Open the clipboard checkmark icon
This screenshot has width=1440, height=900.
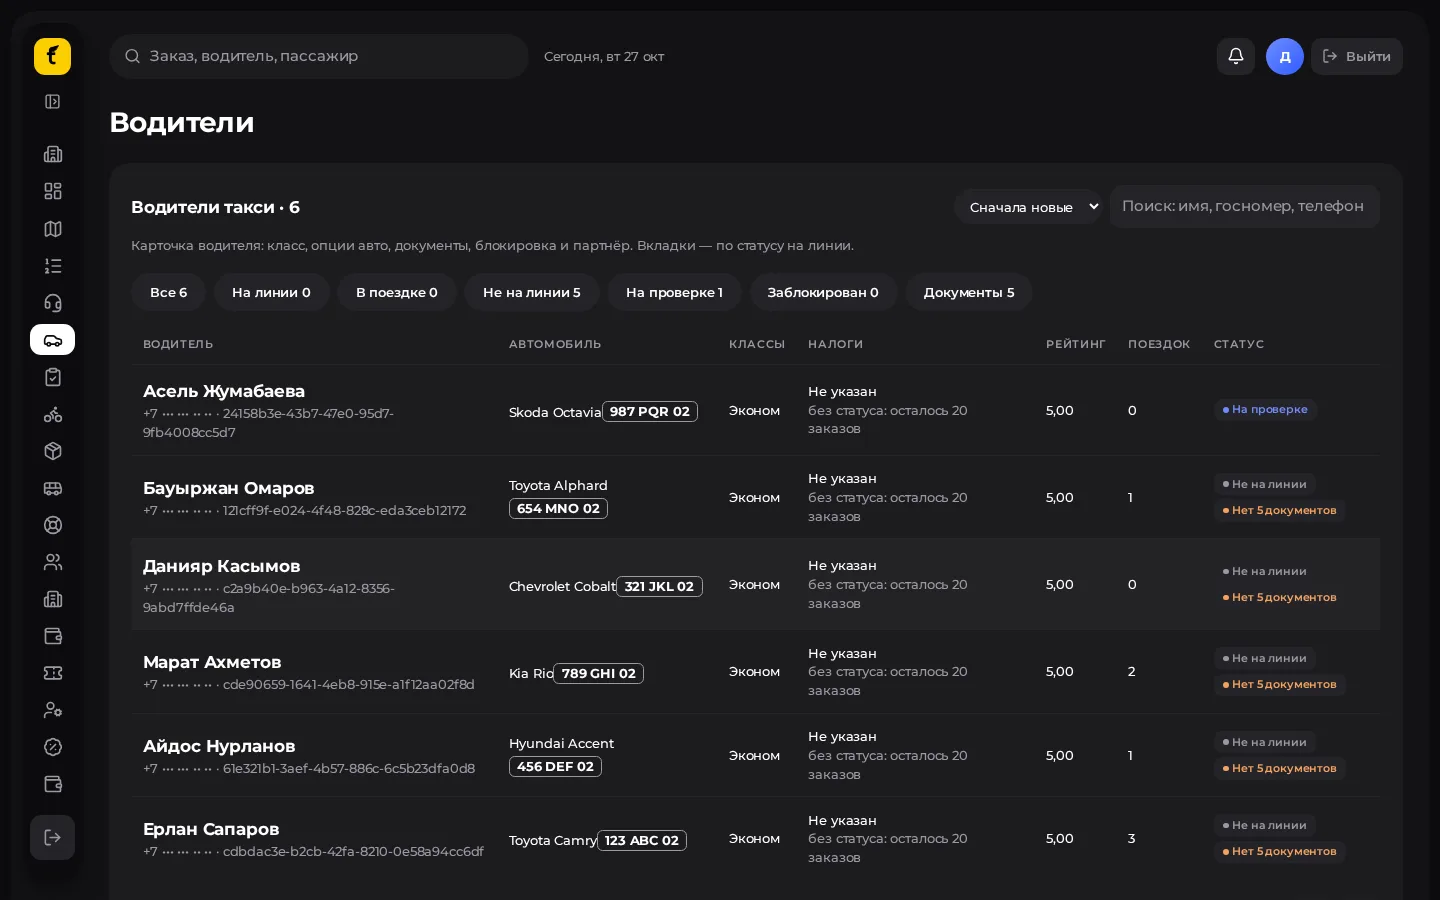[53, 377]
